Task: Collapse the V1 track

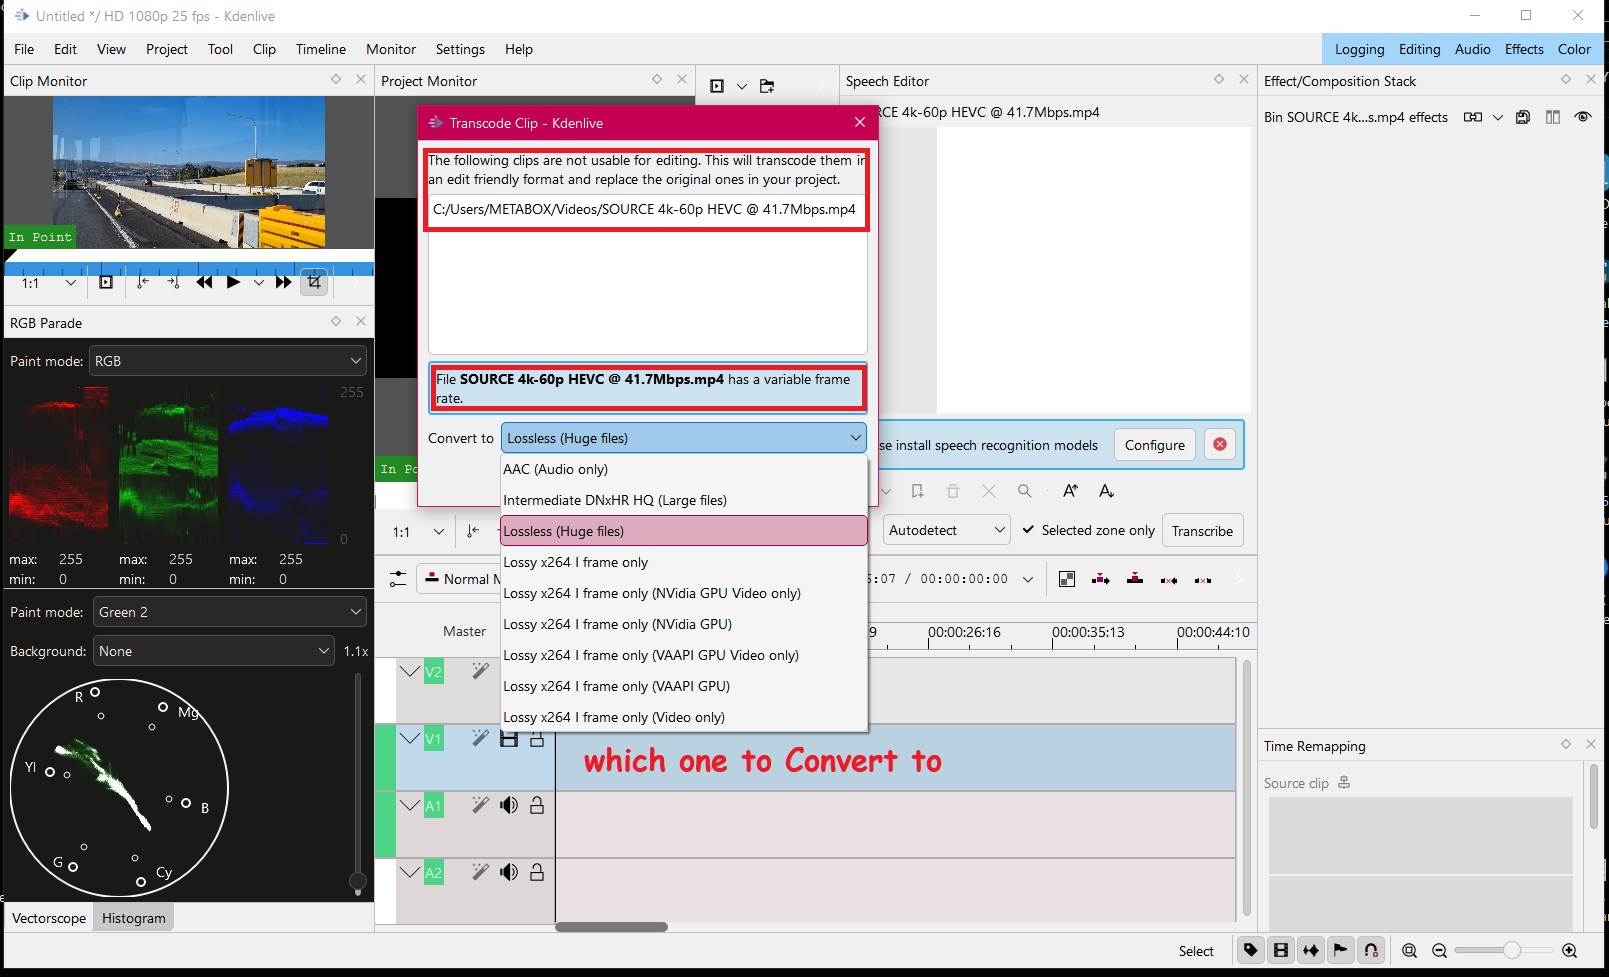Action: point(410,738)
